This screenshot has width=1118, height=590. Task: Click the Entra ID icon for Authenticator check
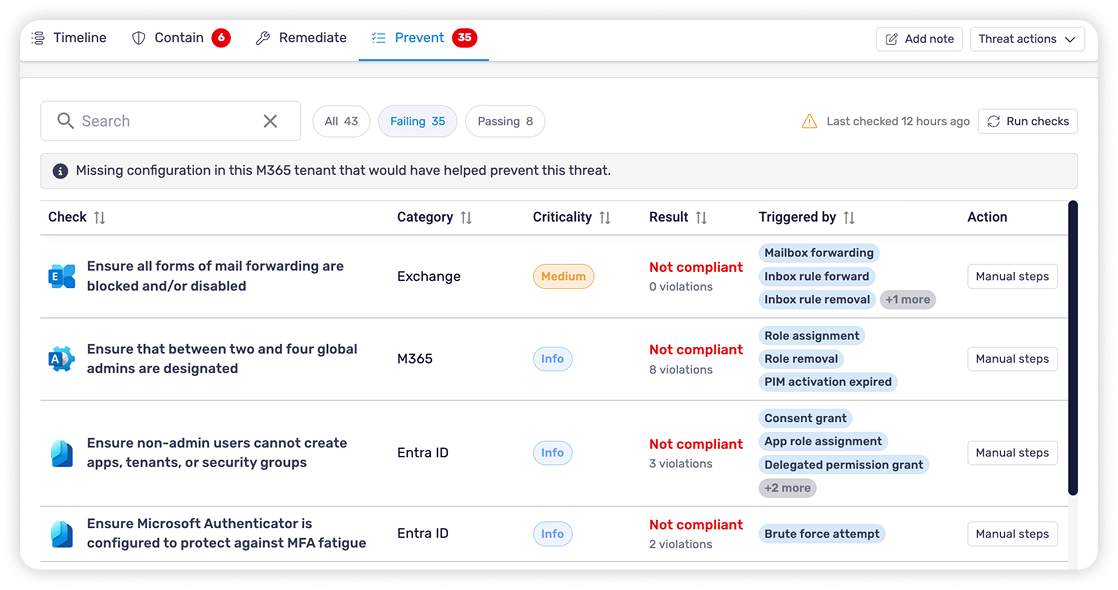(x=62, y=534)
